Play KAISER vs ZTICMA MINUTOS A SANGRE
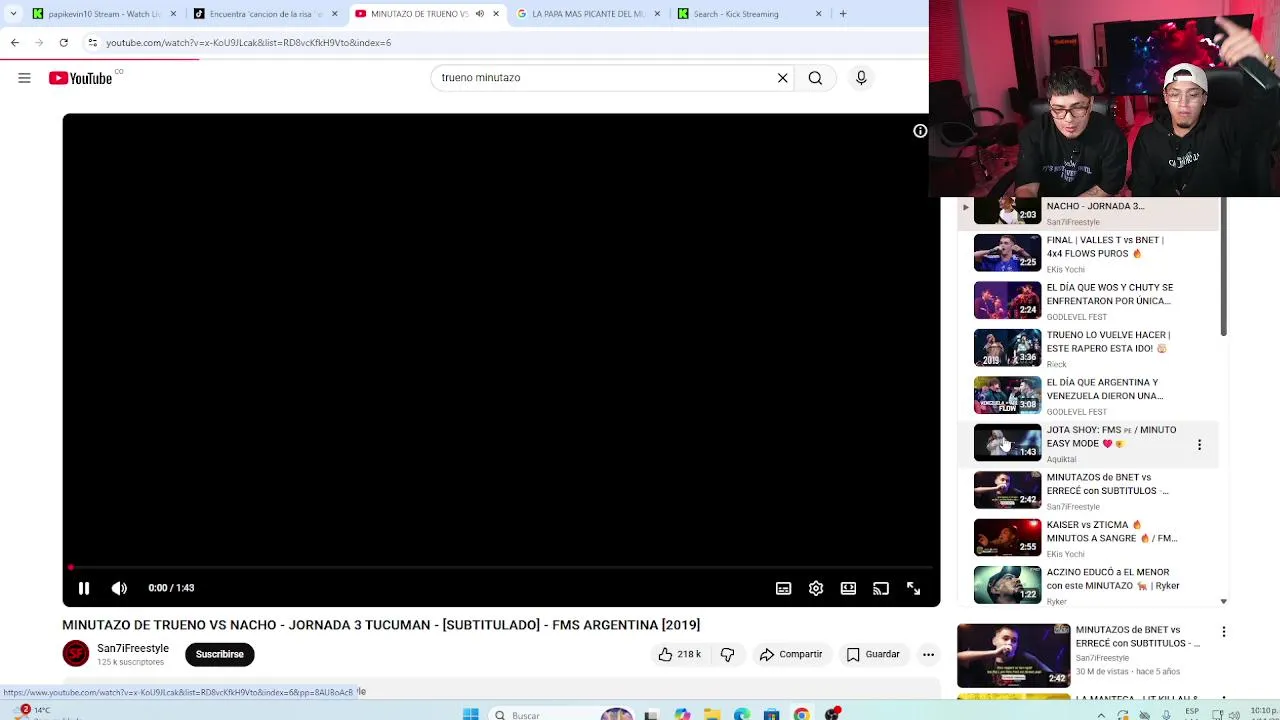 [1087, 538]
